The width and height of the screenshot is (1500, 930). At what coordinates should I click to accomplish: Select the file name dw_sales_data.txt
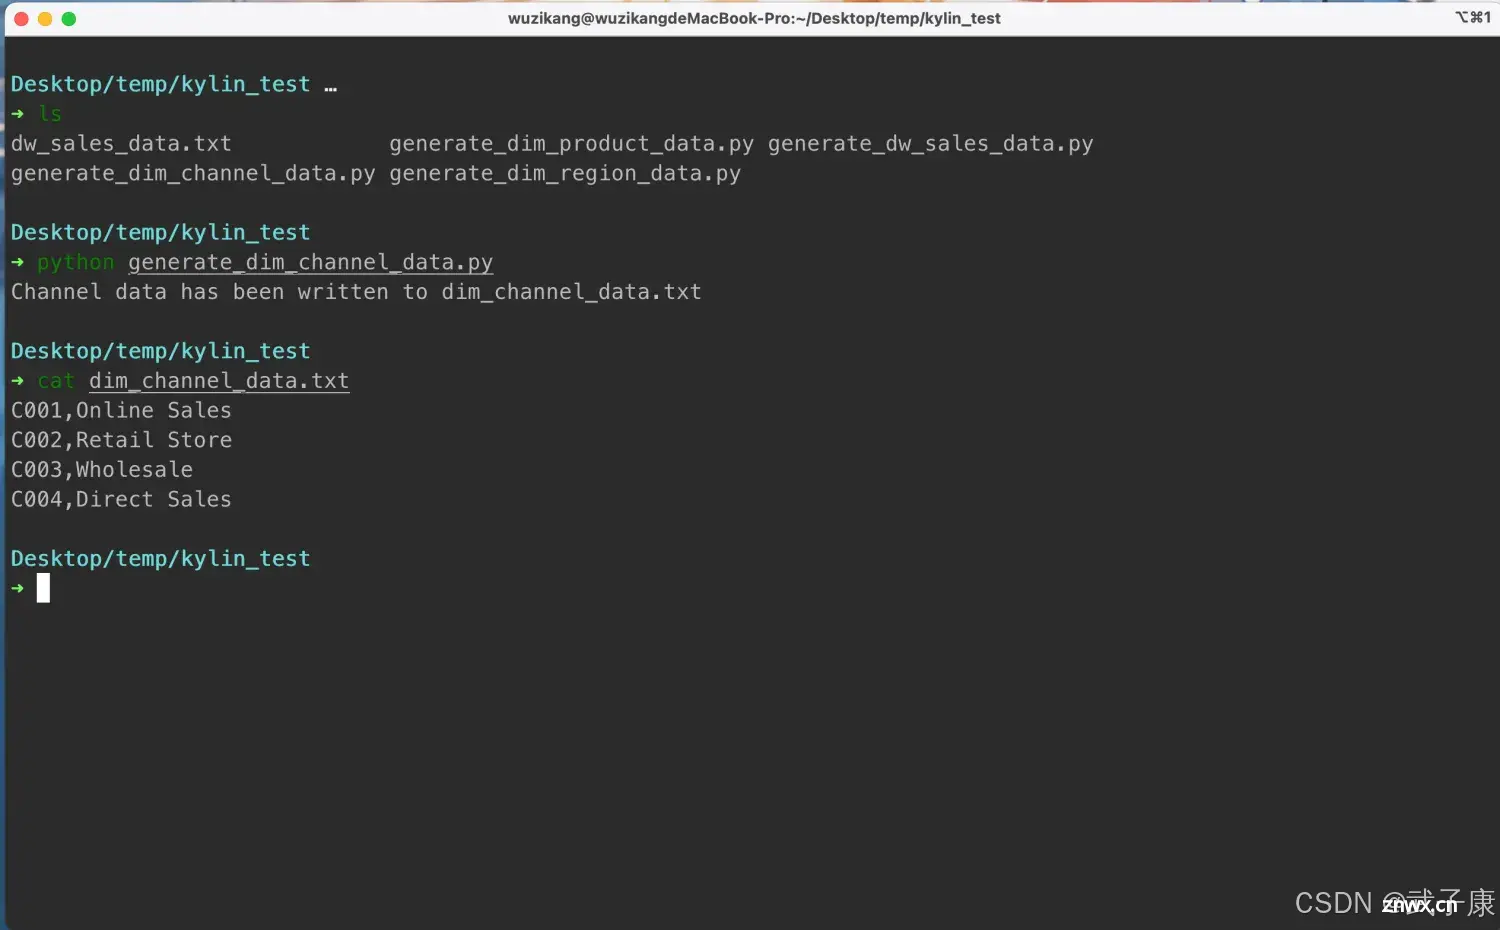pos(121,144)
